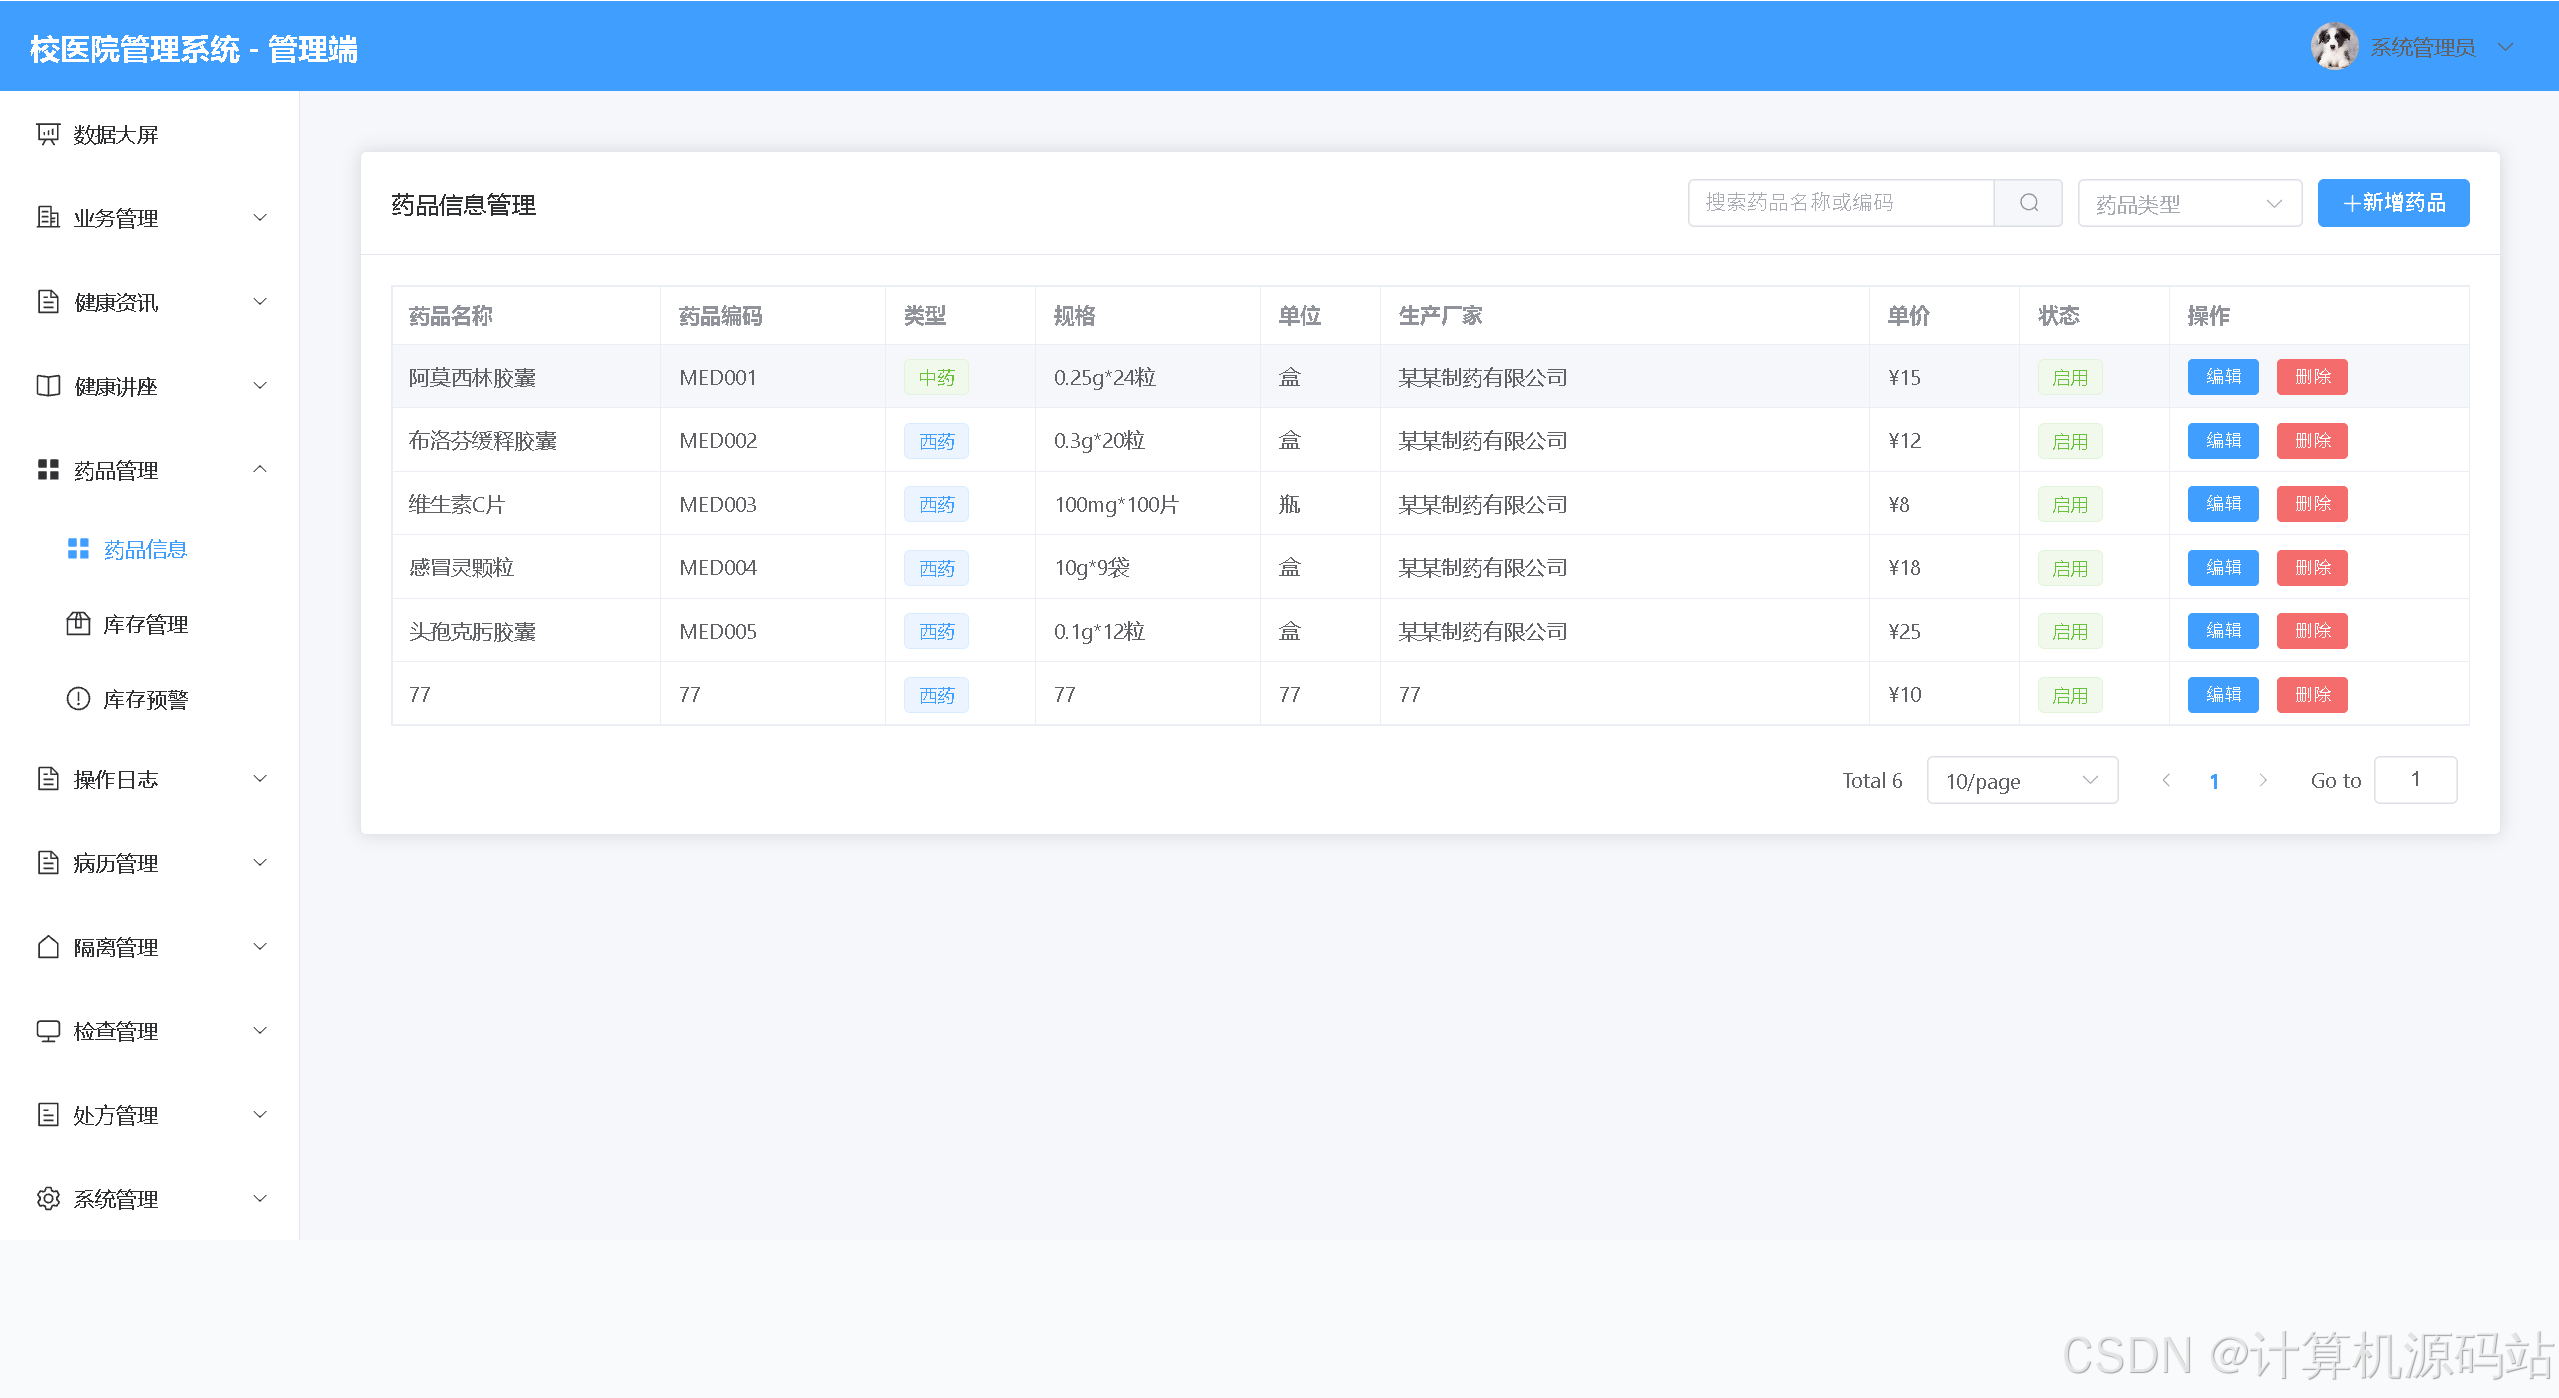Edit the 感冒灵颗粒 row
The width and height of the screenshot is (2559, 1398).
[2223, 568]
